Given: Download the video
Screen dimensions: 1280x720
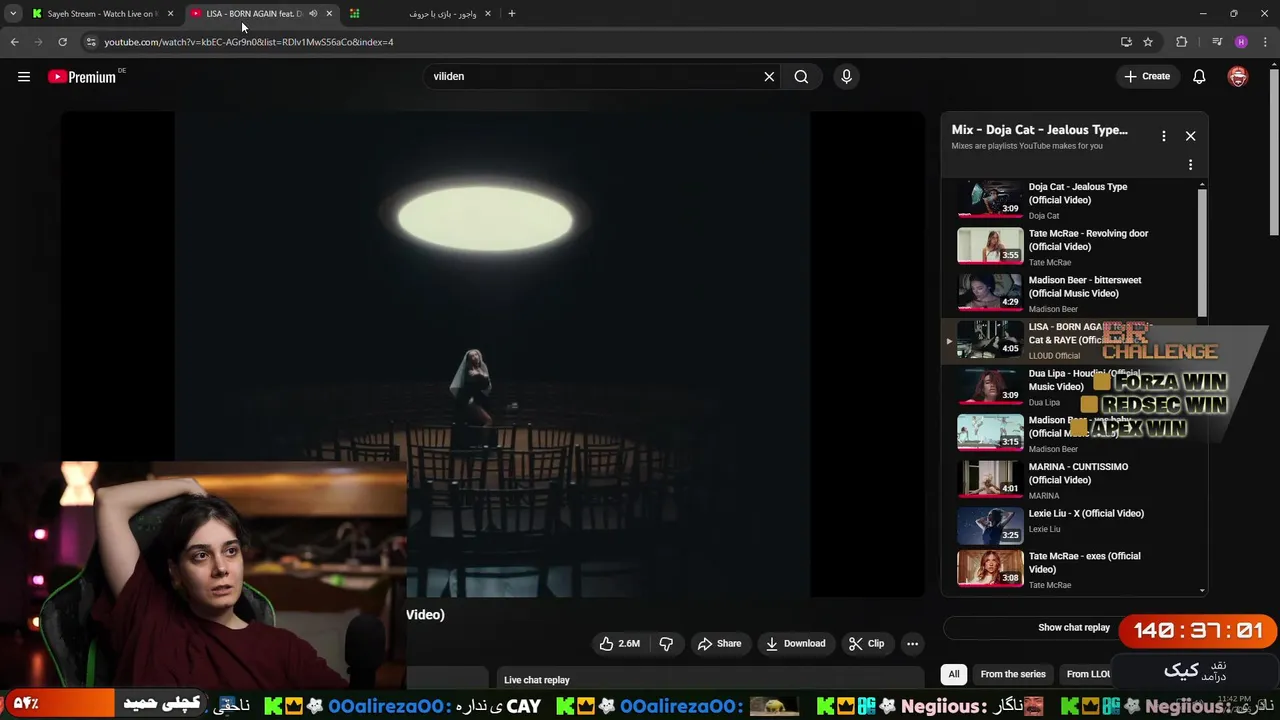Looking at the screenshot, I should point(795,644).
